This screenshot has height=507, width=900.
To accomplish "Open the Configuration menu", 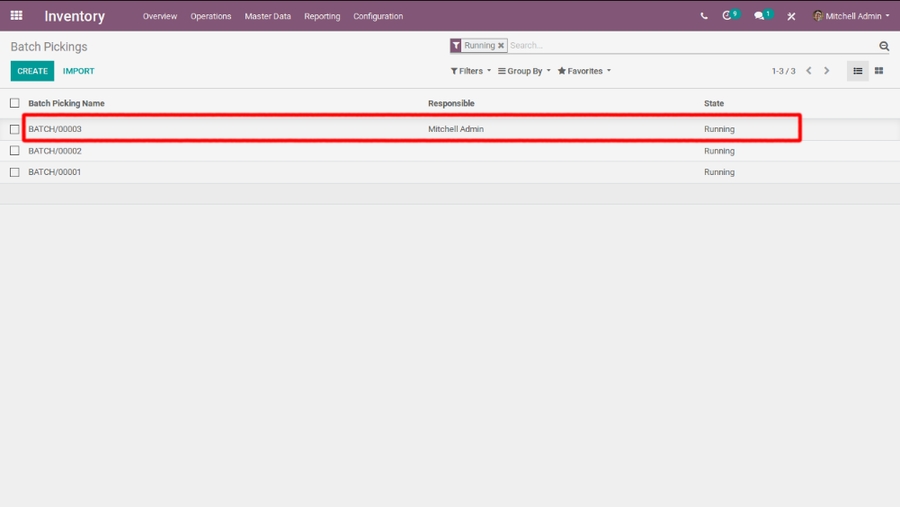I will click(378, 16).
